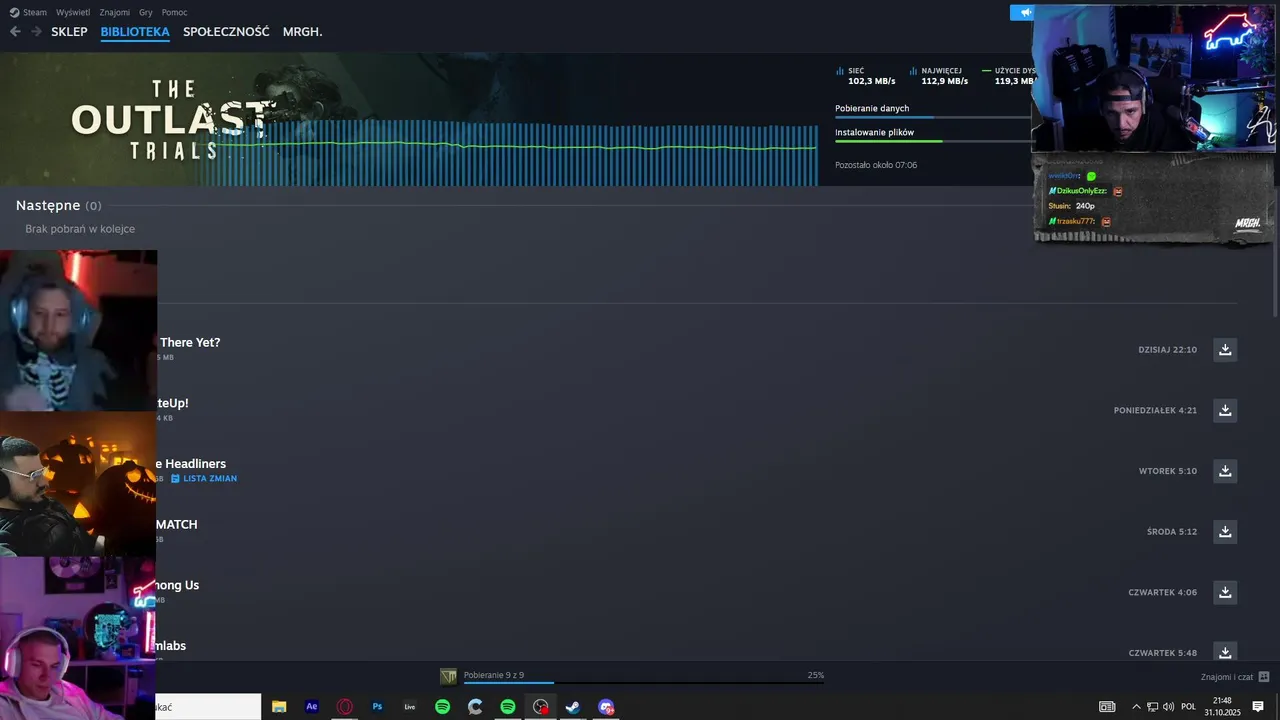
Task: Open Steam from the taskbar
Action: [573, 707]
